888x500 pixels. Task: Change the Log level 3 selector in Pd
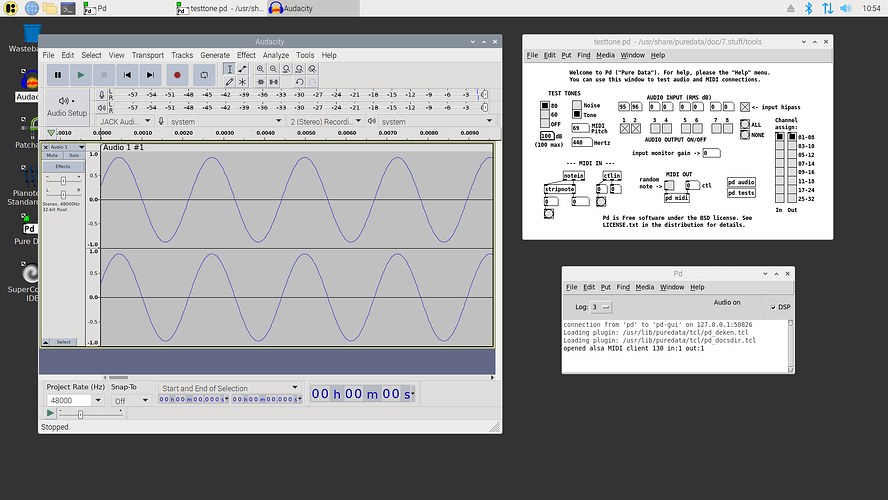tap(601, 307)
